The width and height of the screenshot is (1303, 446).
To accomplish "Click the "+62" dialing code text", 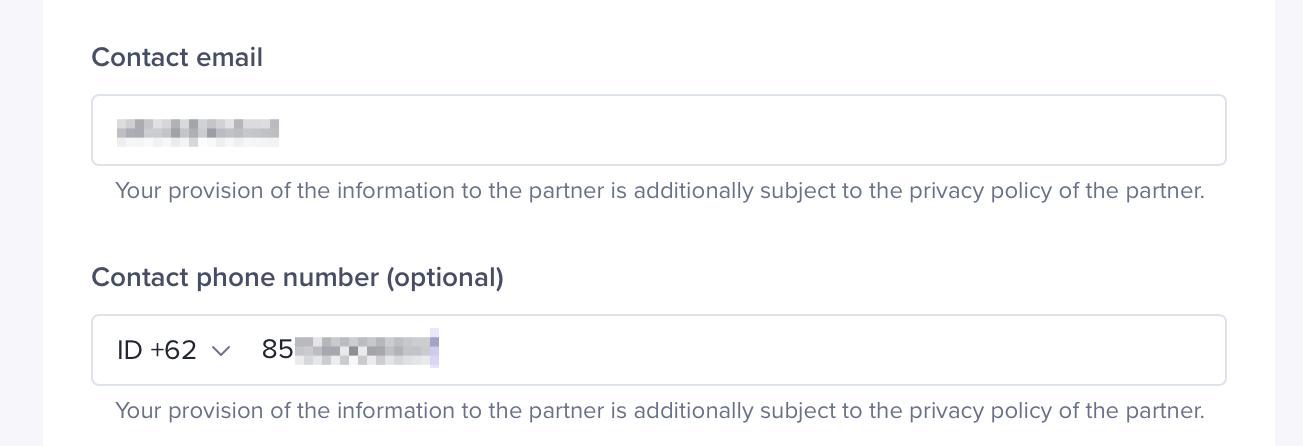I will point(173,350).
